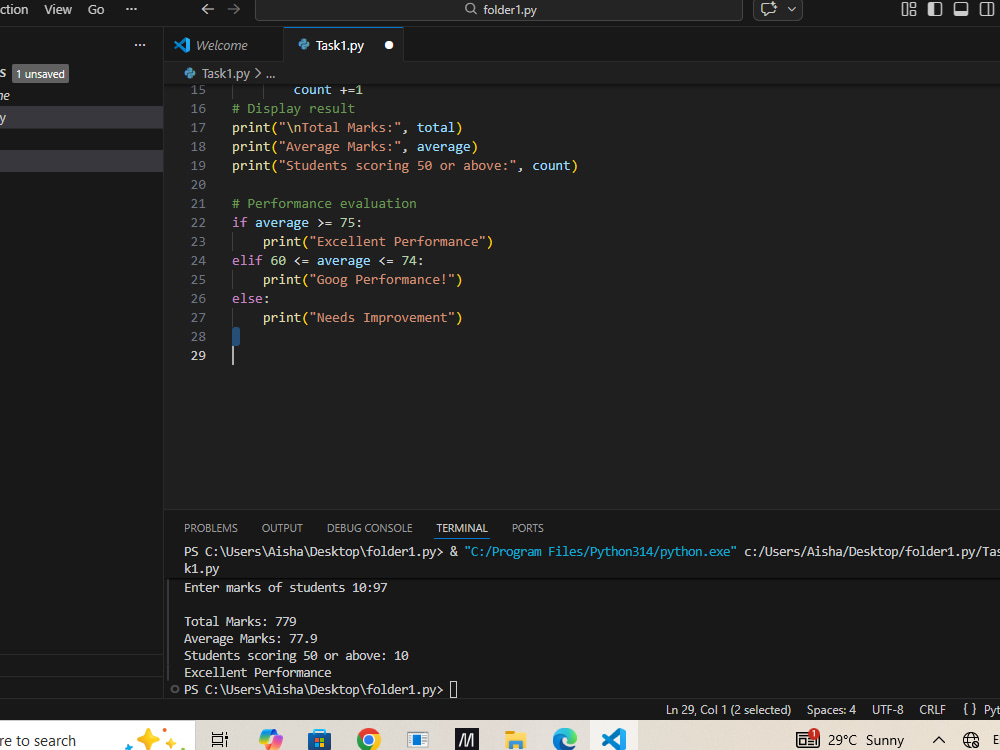
Task: Open Google Chrome from the taskbar
Action: (369, 740)
